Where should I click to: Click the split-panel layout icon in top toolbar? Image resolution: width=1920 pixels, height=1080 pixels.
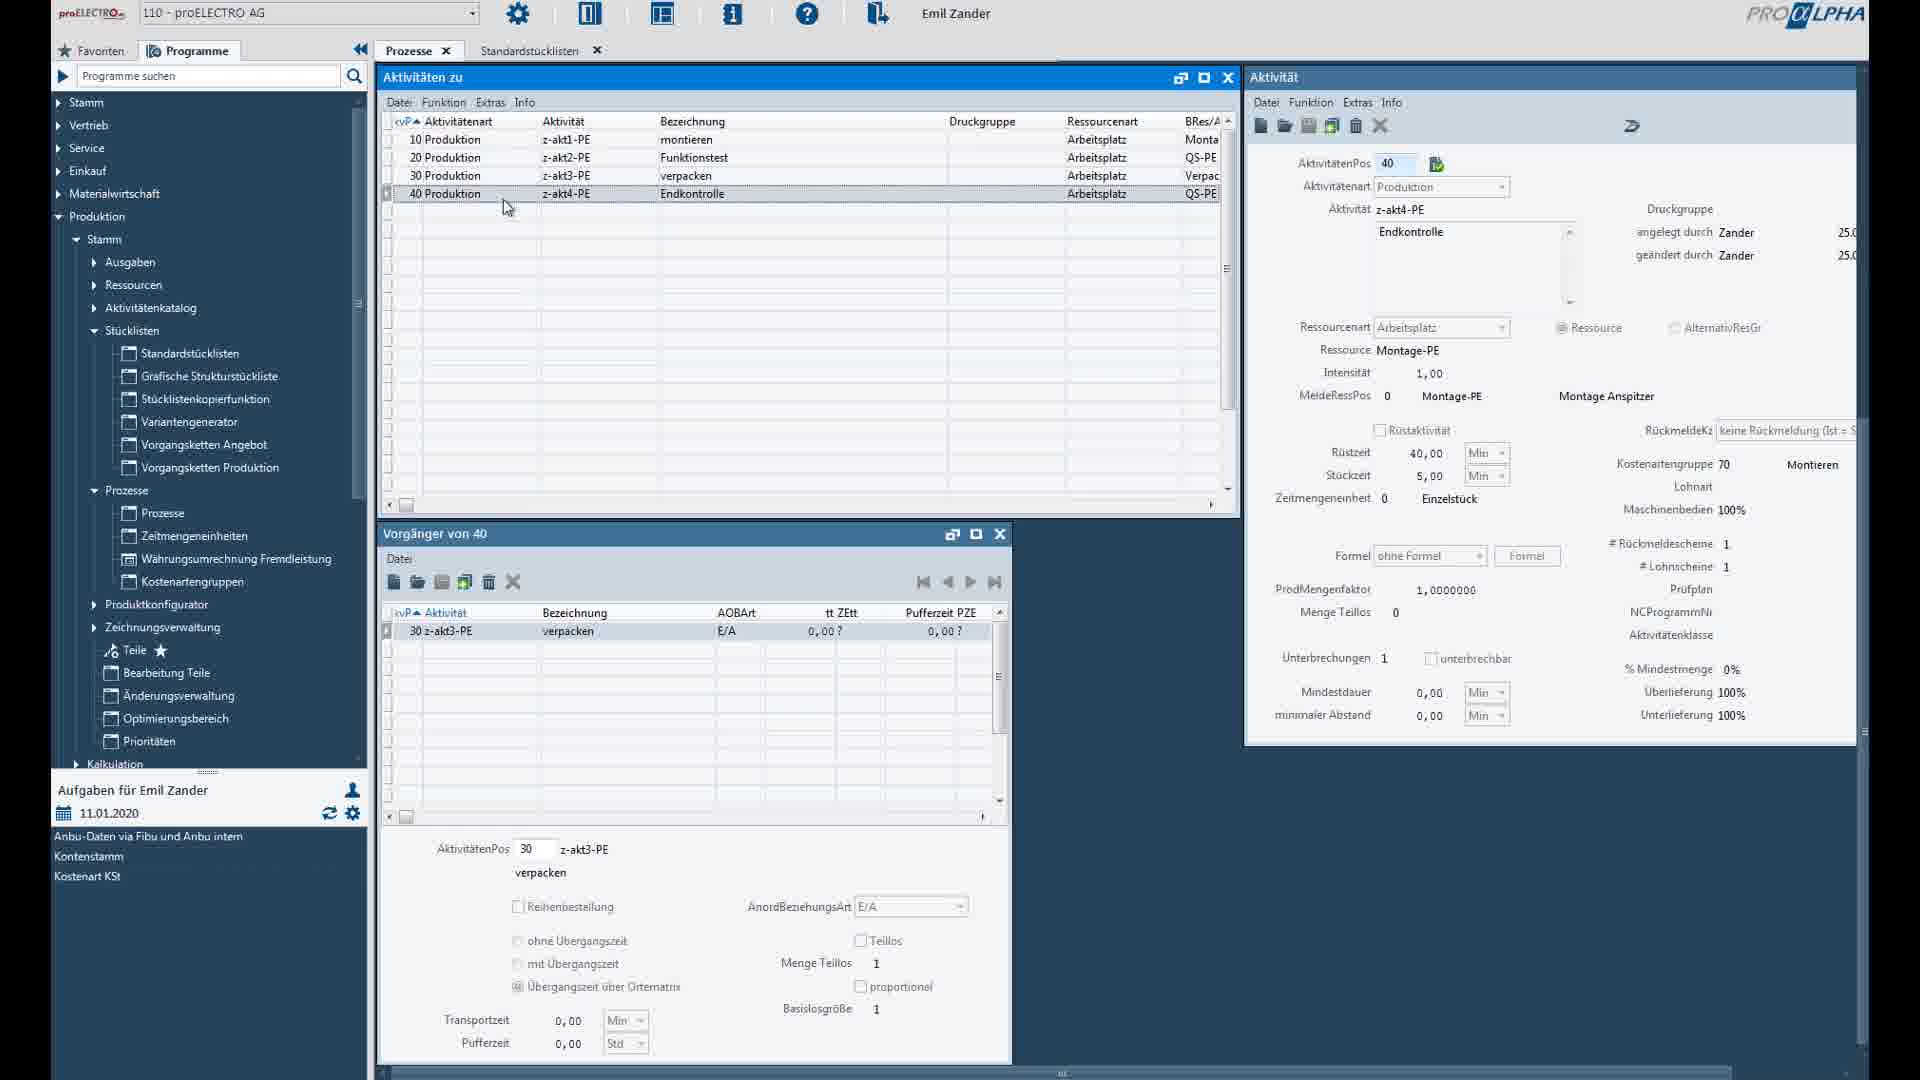click(x=590, y=14)
